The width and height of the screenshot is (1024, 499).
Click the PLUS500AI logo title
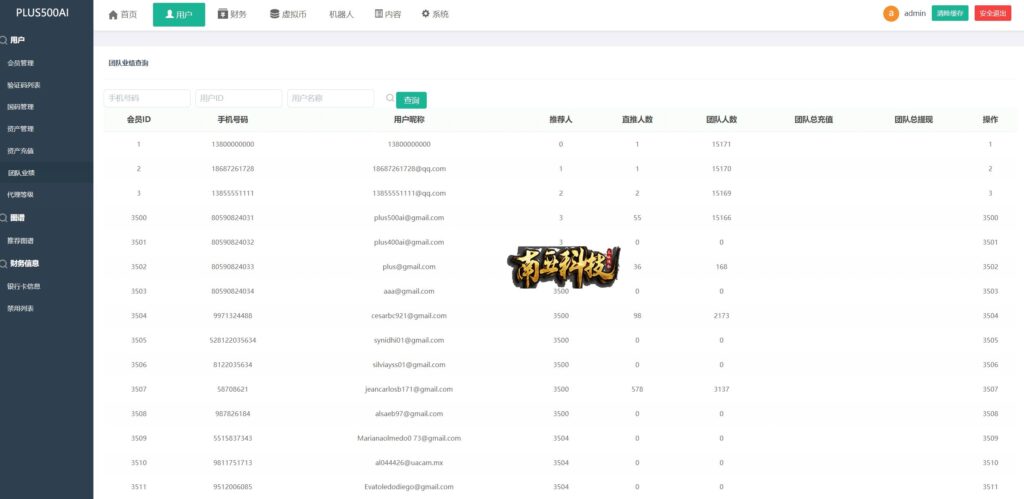coord(42,12)
